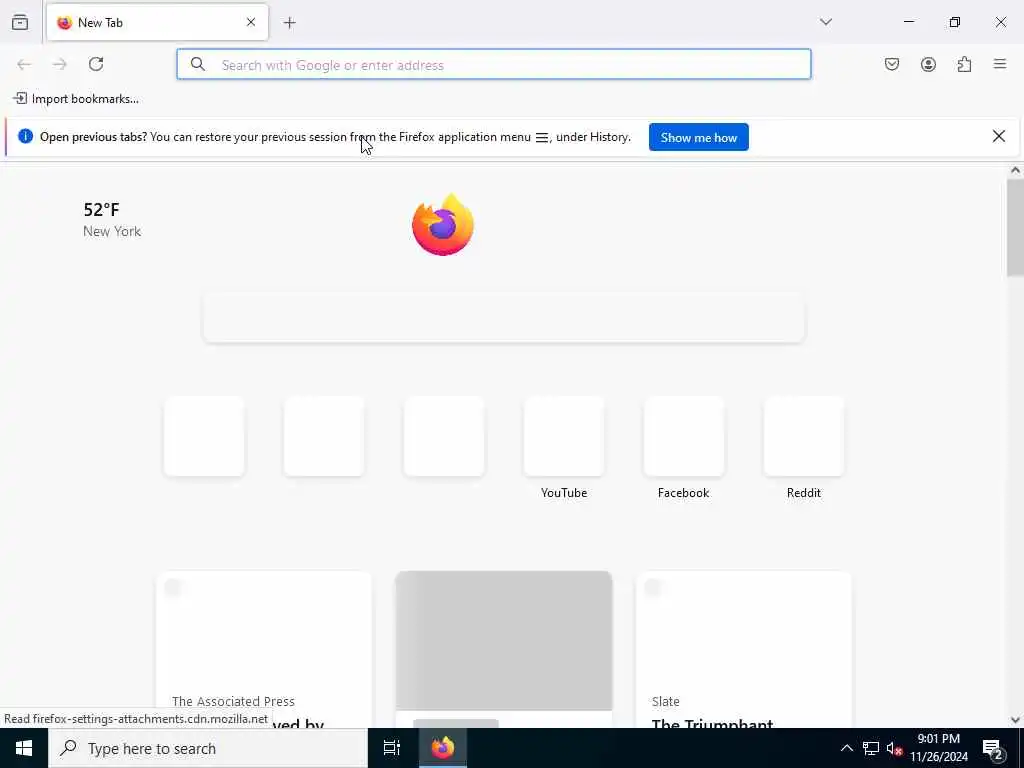Reload the current page
The image size is (1024, 768).
96,64
